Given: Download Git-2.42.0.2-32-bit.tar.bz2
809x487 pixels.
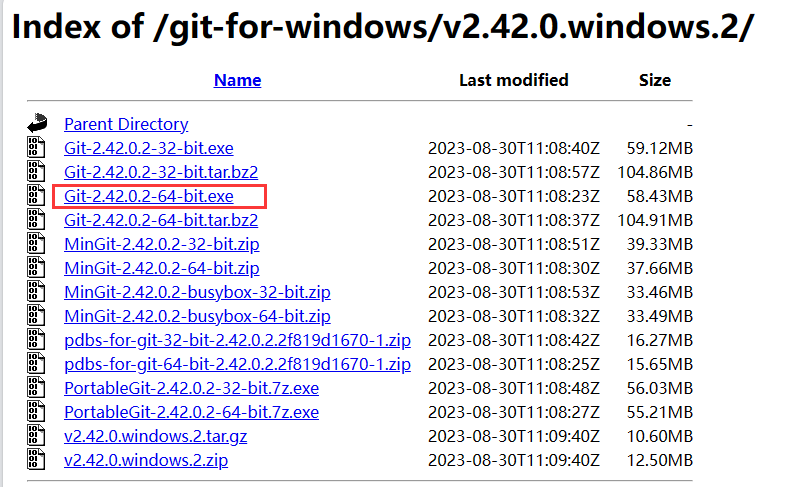Looking at the screenshot, I should [x=161, y=172].
